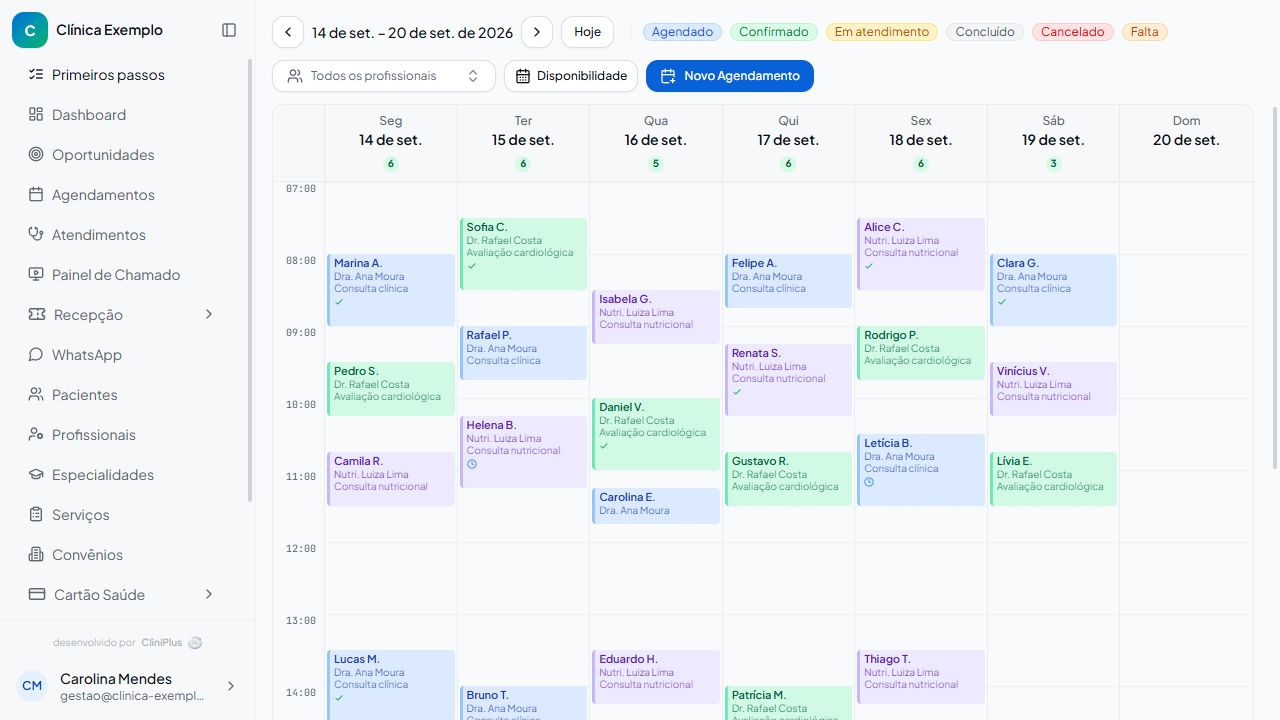The width and height of the screenshot is (1280, 720).
Task: Click the Serviços clipboard icon
Action: tap(36, 514)
